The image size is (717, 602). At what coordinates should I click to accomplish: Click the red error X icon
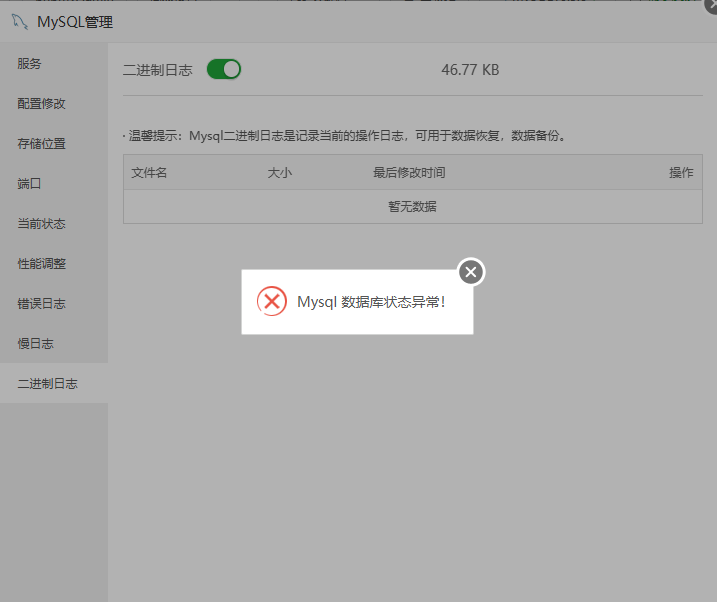[x=272, y=301]
